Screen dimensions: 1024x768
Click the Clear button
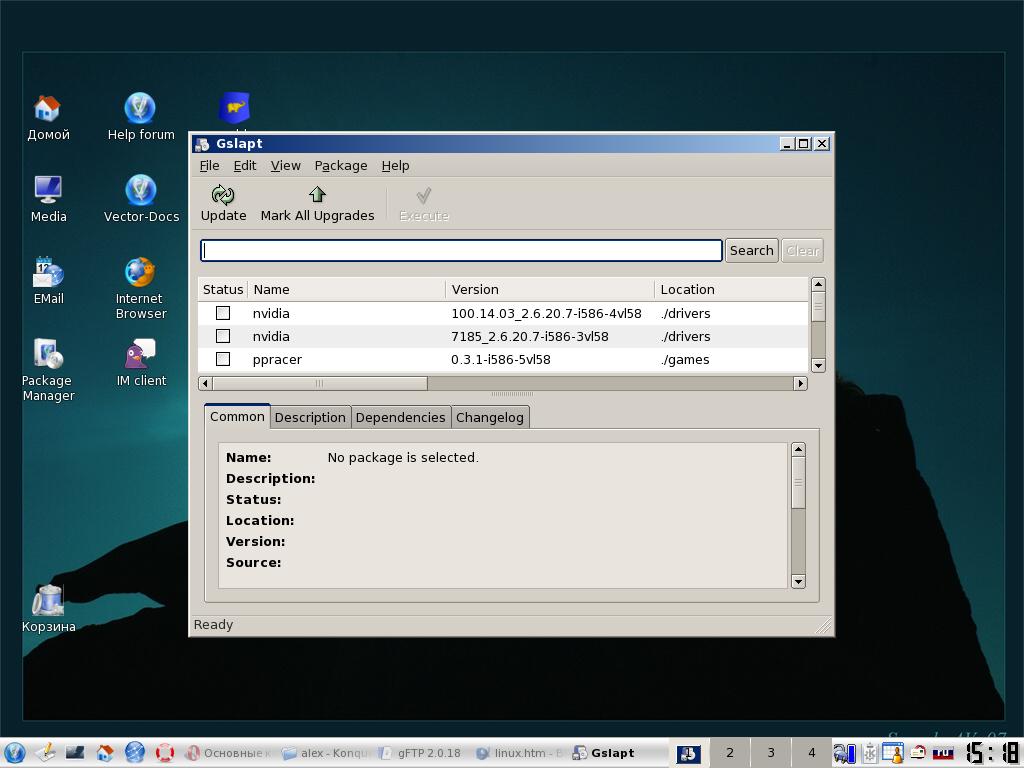tap(802, 251)
